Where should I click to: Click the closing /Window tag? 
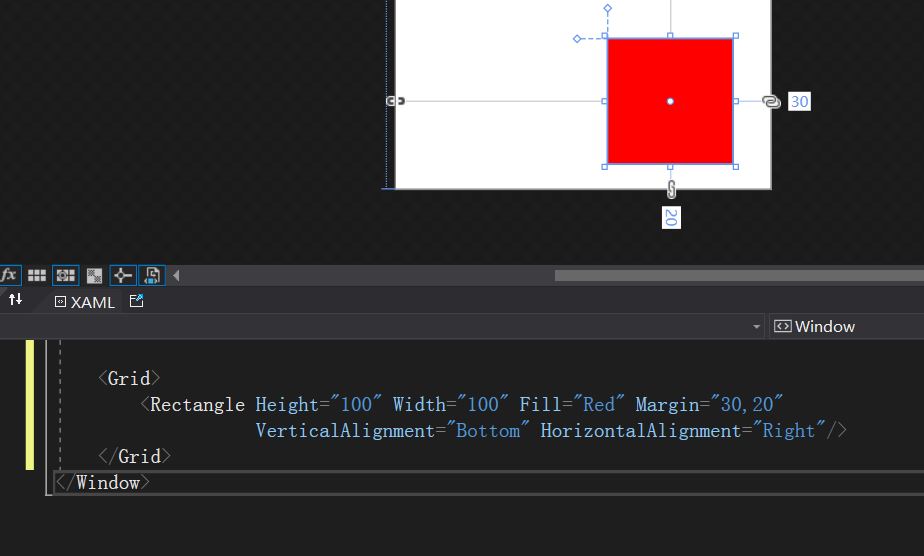tap(103, 483)
